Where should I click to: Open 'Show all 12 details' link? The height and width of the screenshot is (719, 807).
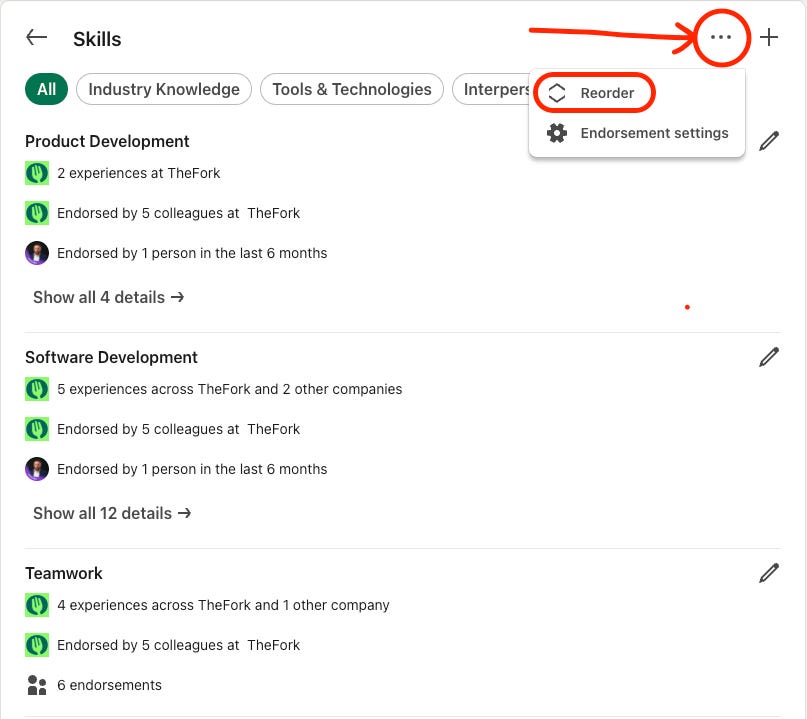(112, 514)
